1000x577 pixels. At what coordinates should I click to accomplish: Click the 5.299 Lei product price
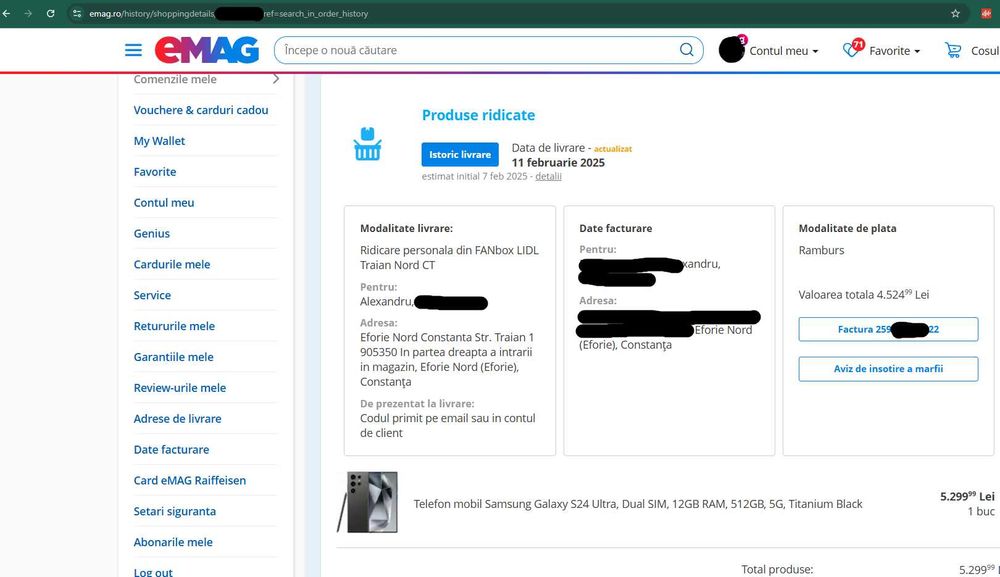click(967, 496)
